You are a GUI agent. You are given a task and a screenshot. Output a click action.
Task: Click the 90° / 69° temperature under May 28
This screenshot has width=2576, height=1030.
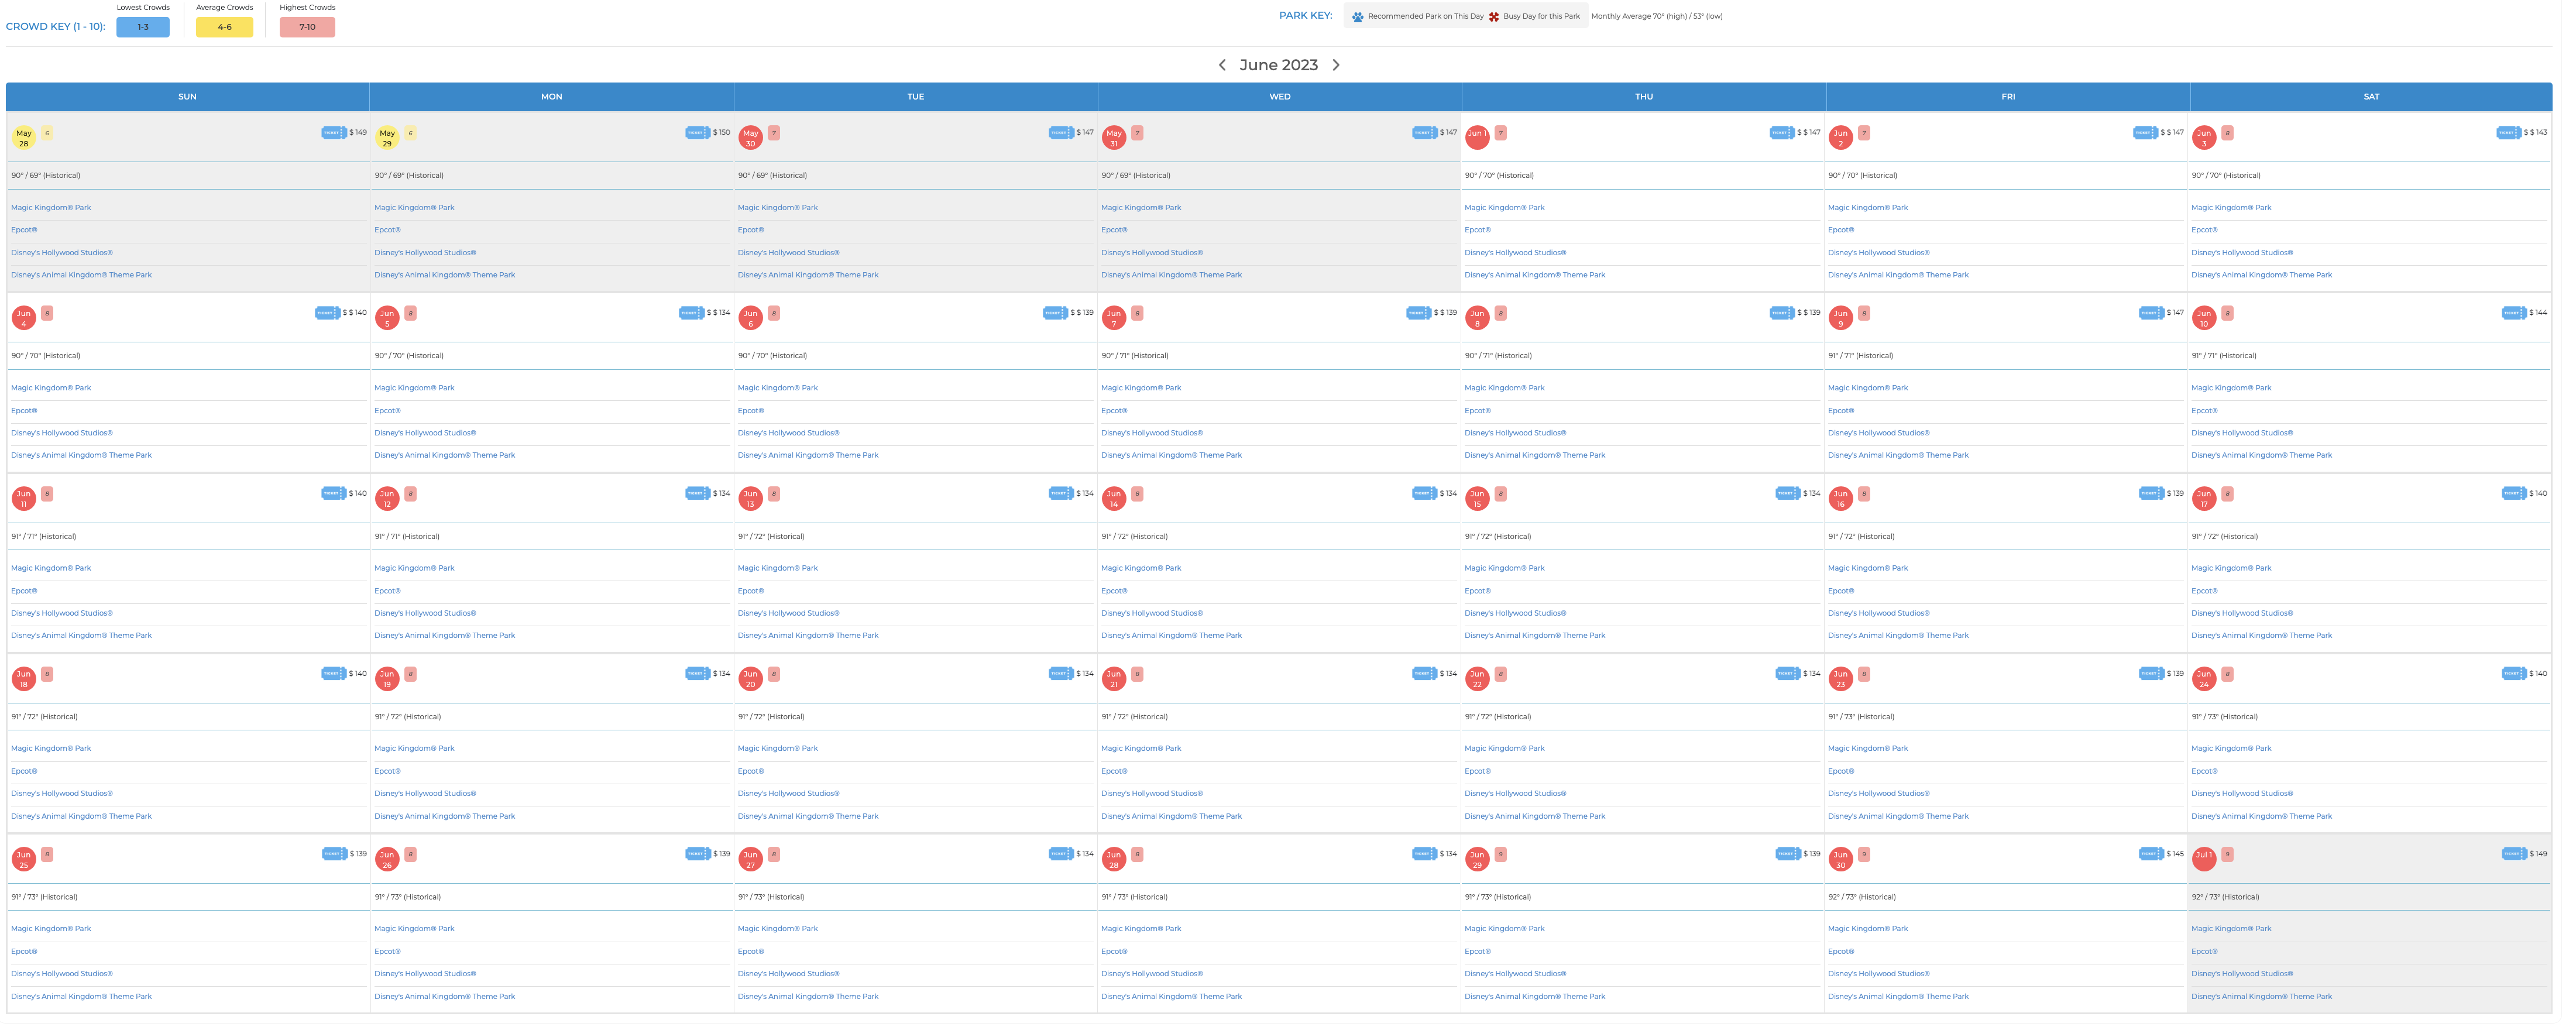coord(45,176)
